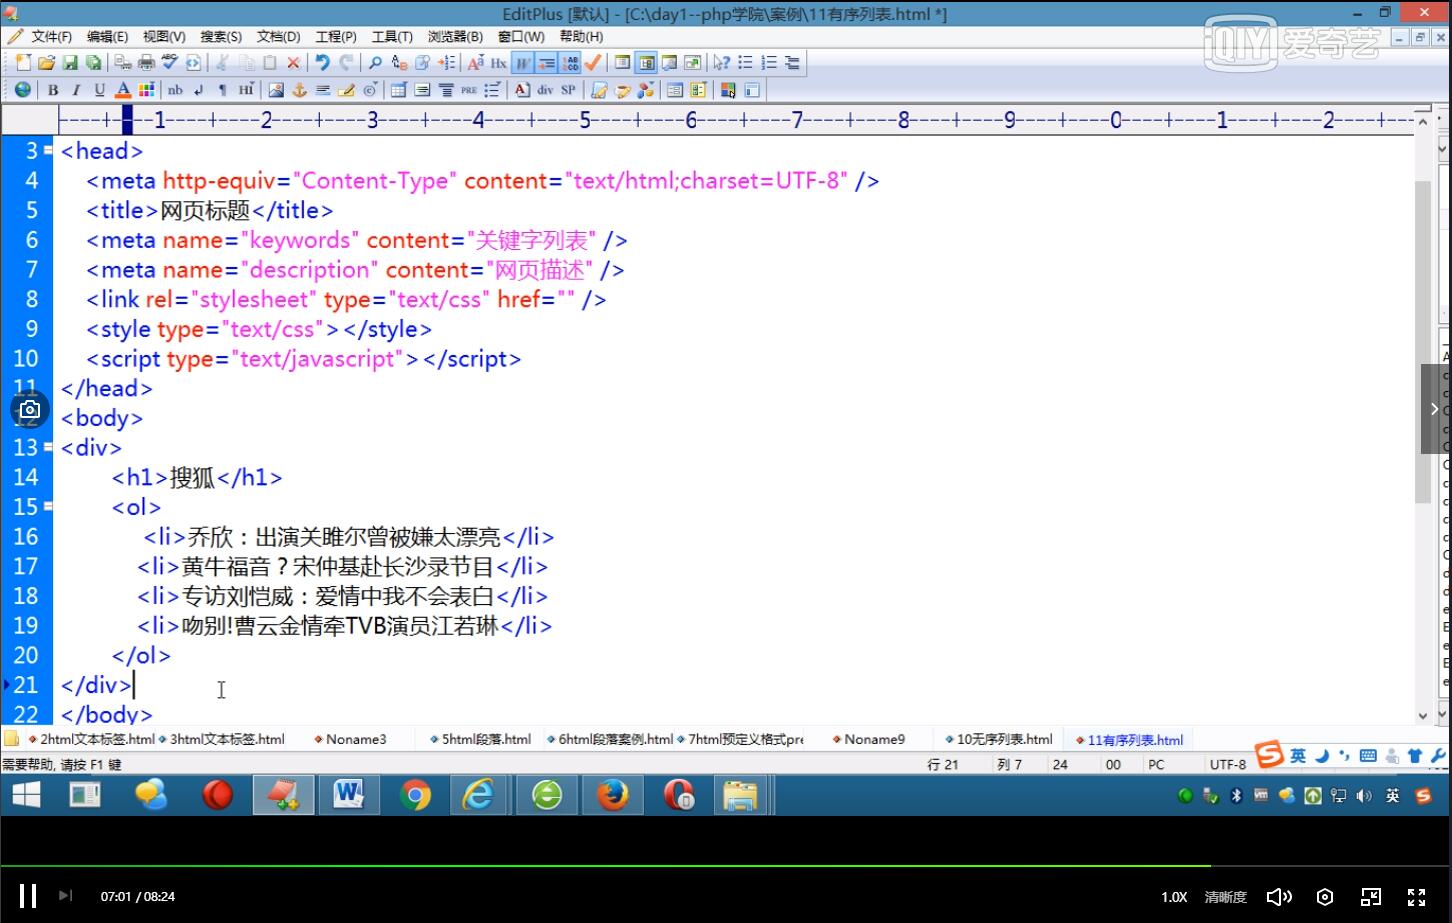Open the 1.0X playback speed selector
1452x923 pixels.
[1174, 897]
